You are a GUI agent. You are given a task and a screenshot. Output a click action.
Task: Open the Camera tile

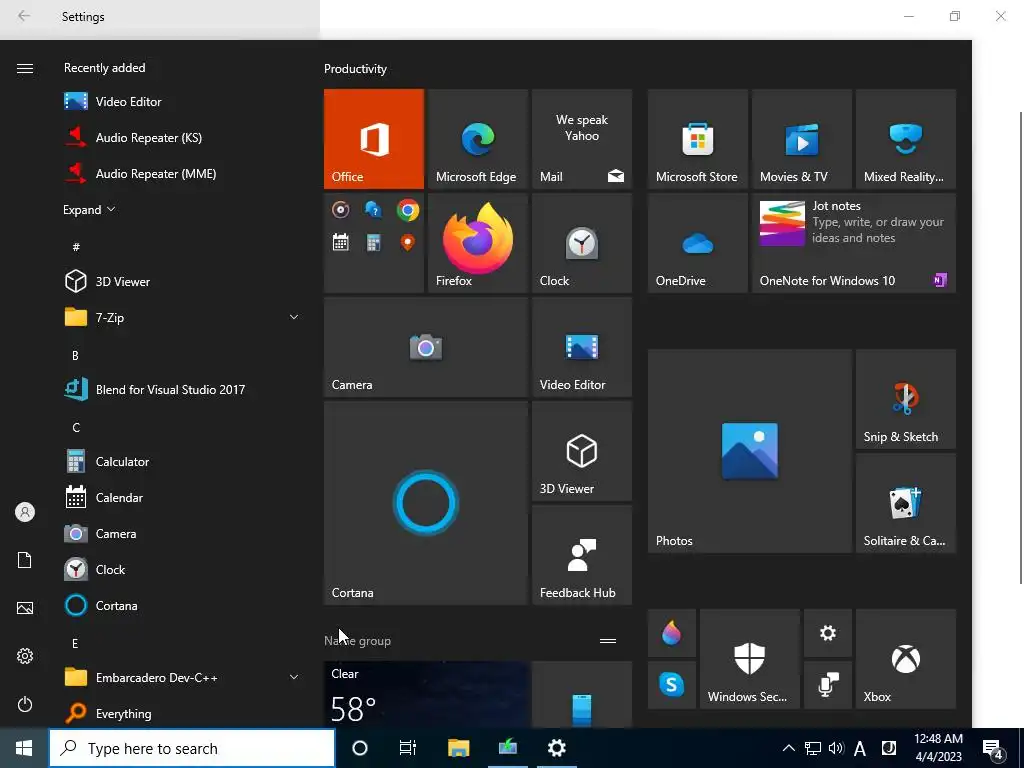(x=426, y=347)
